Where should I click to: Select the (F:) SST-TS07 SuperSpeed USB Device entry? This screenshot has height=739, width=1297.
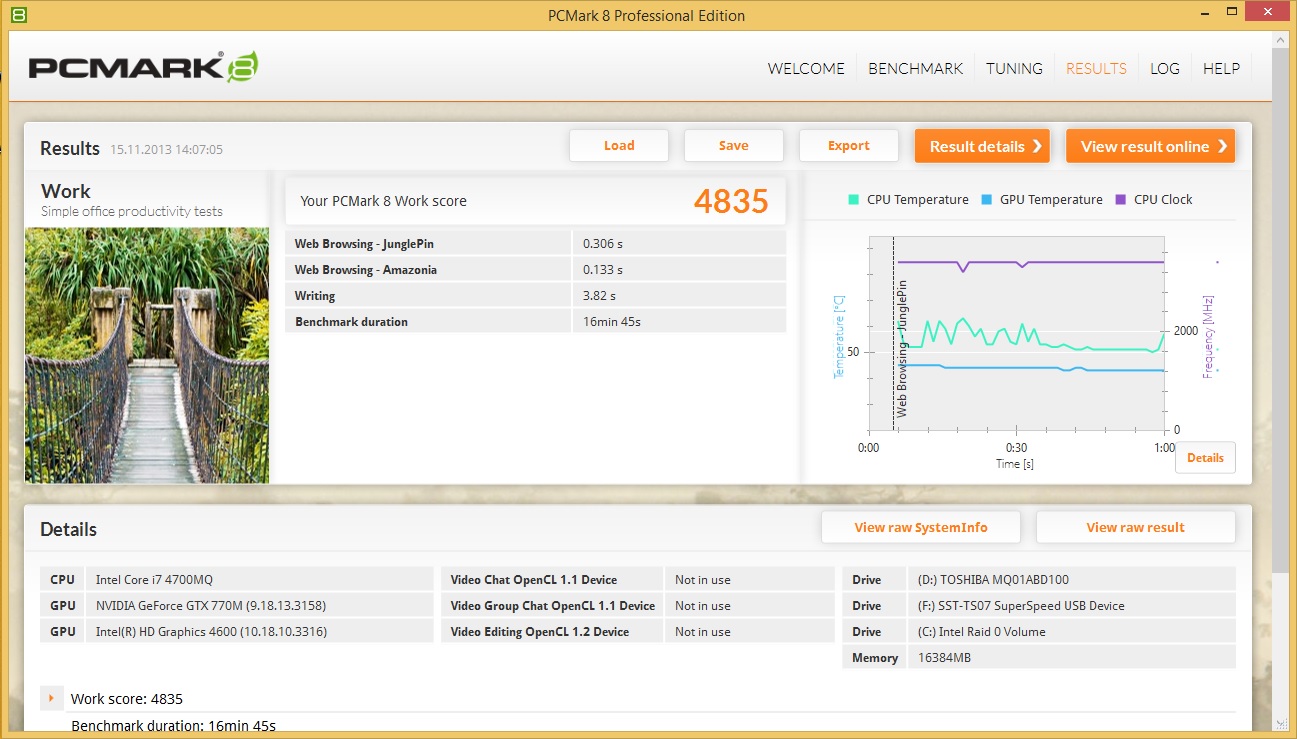(x=1021, y=606)
